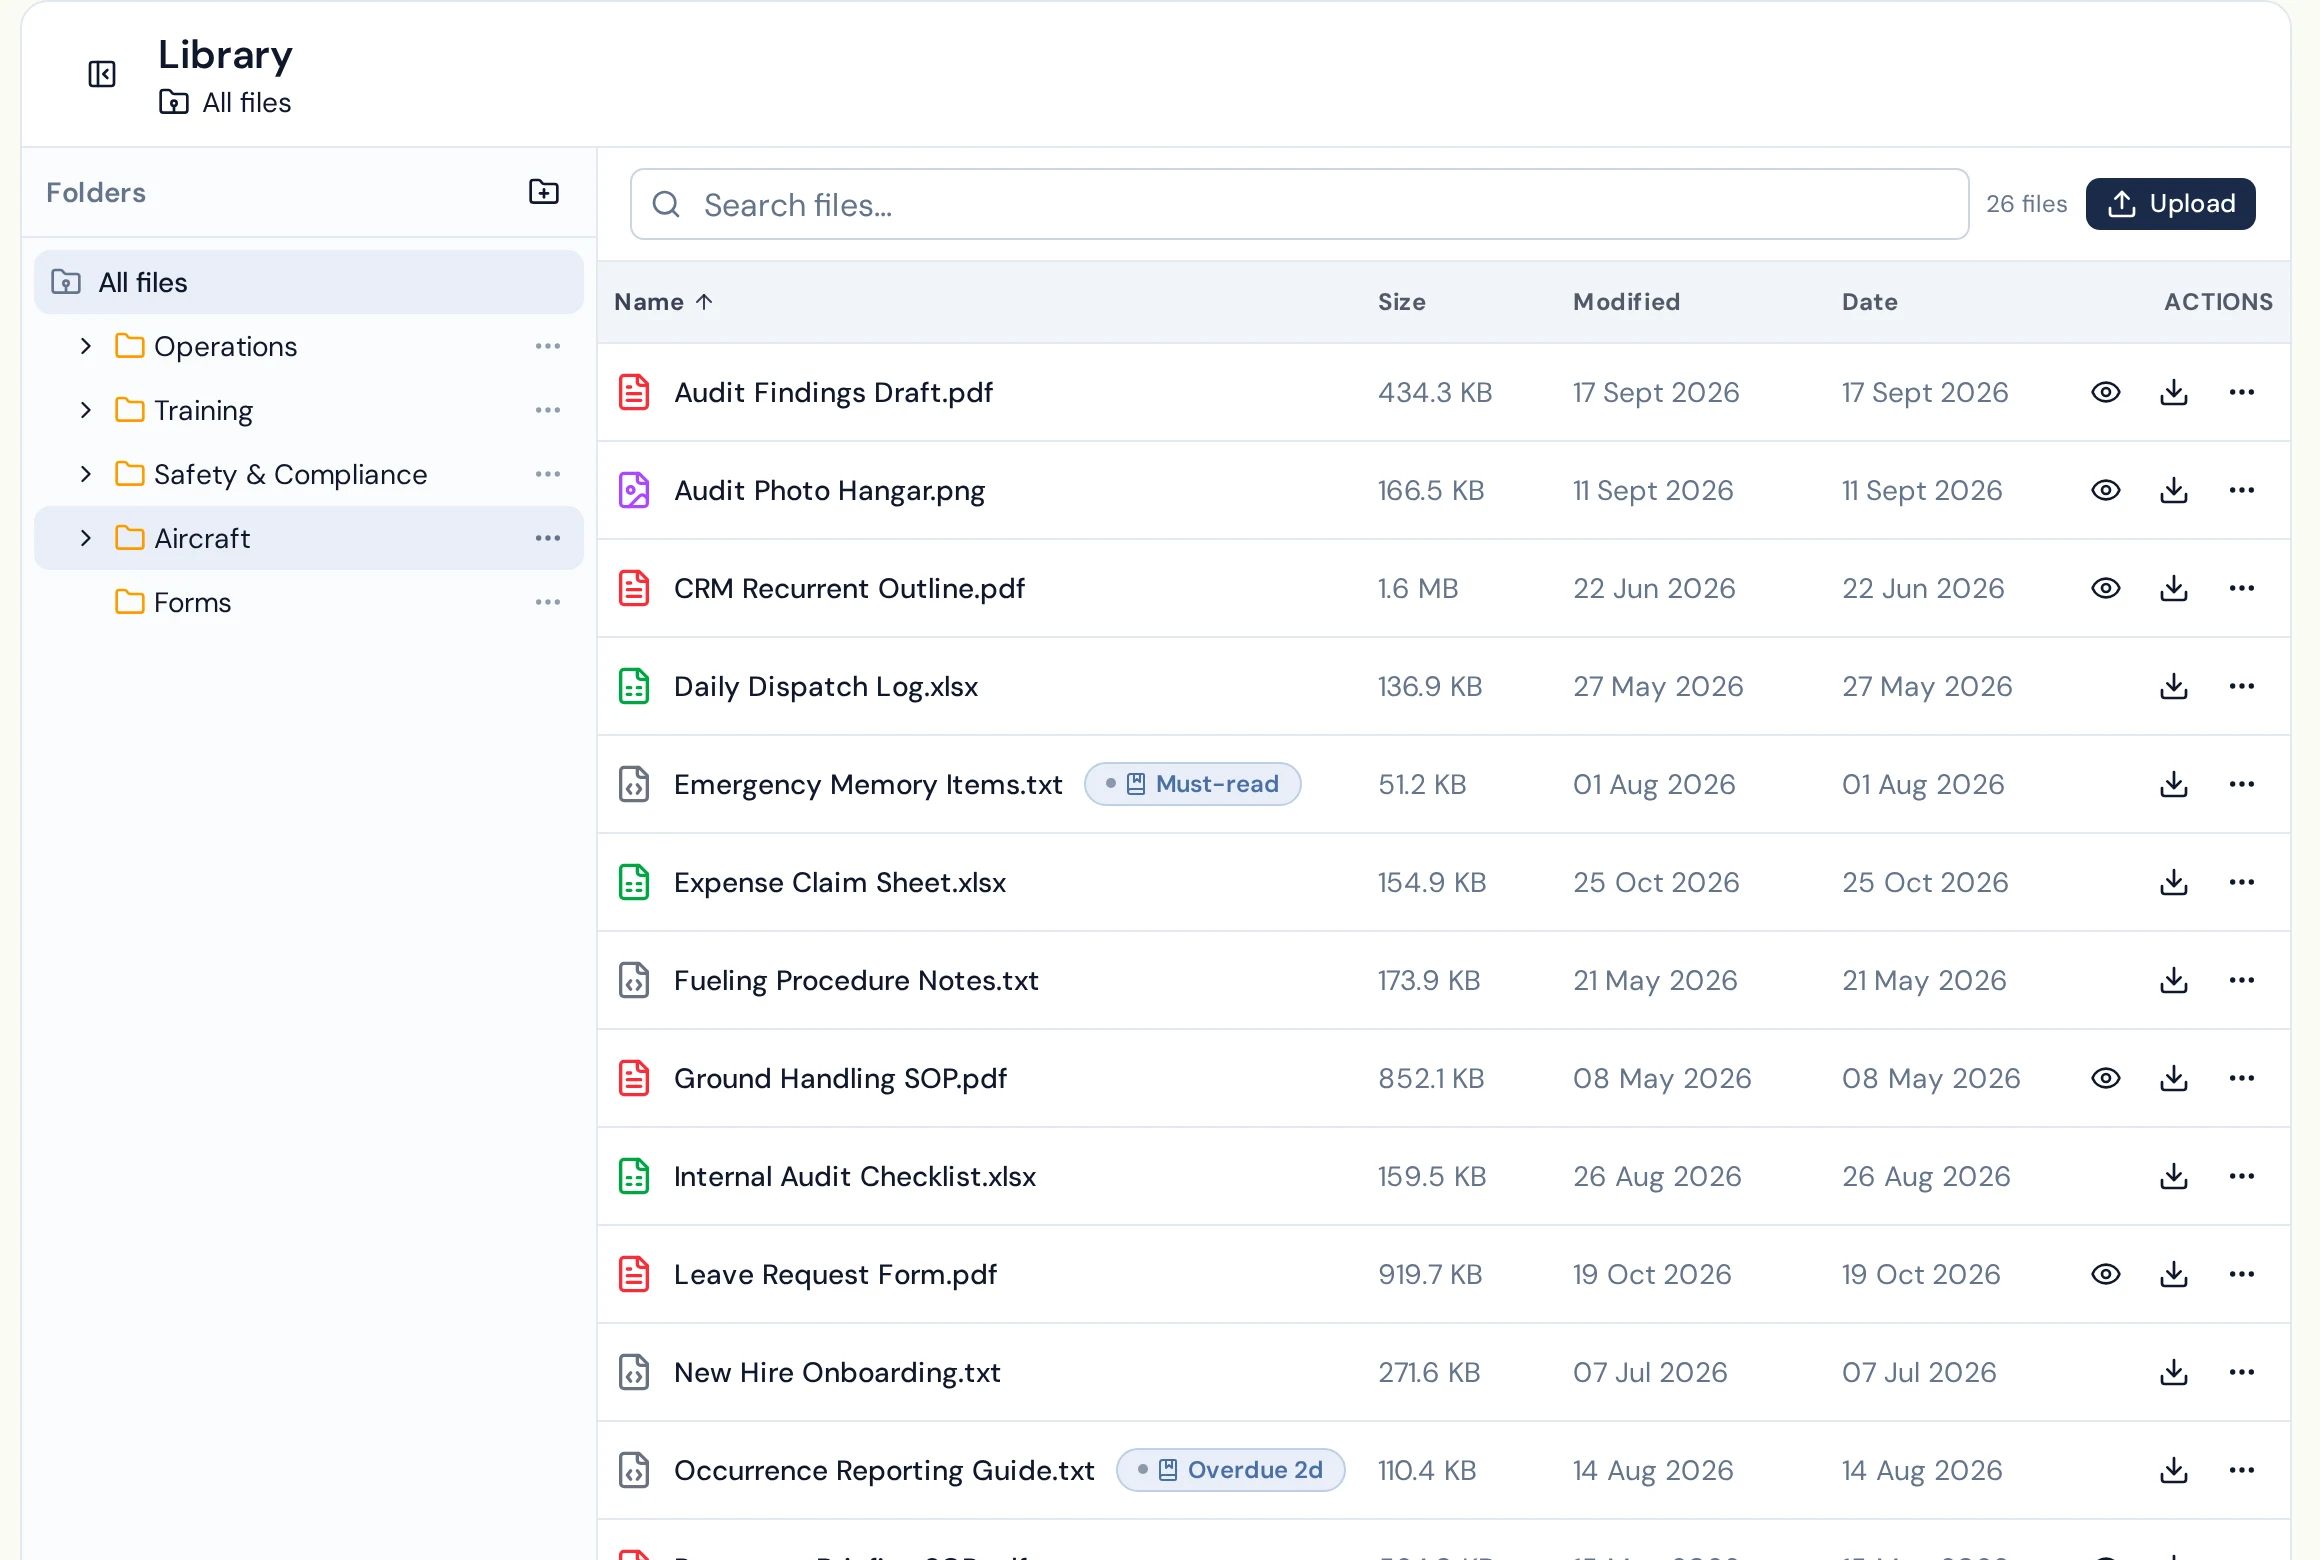The image size is (2320, 1560).
Task: Preview CRM Recurrent Outline.pdf with eye icon
Action: [x=2106, y=588]
